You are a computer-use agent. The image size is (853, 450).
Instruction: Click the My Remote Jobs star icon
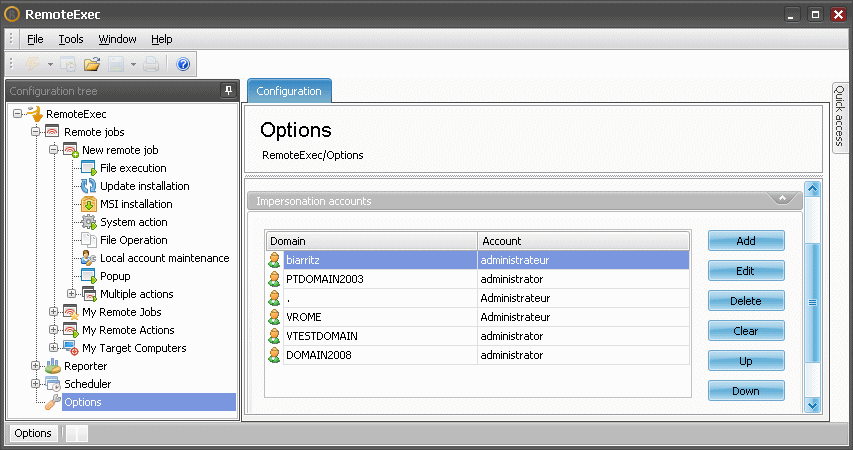(71, 312)
